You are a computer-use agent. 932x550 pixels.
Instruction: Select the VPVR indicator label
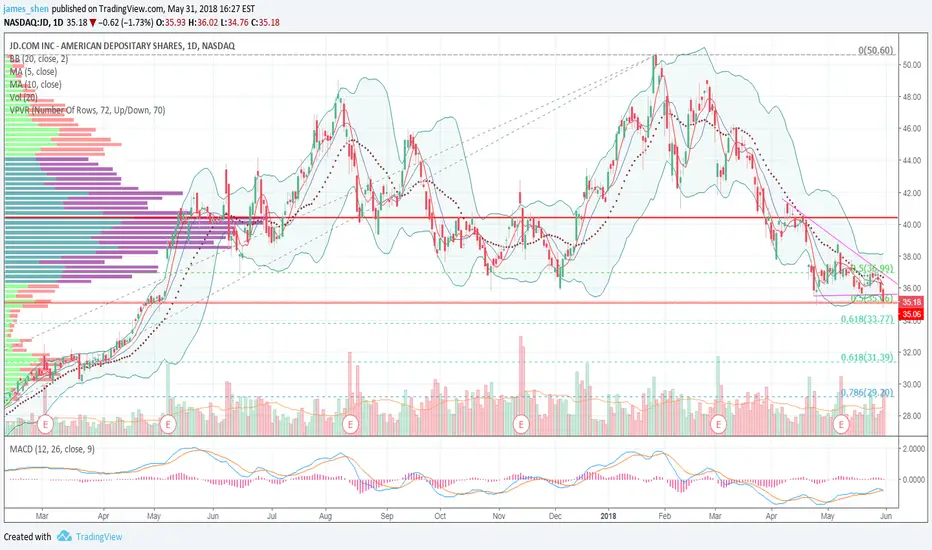pos(87,111)
